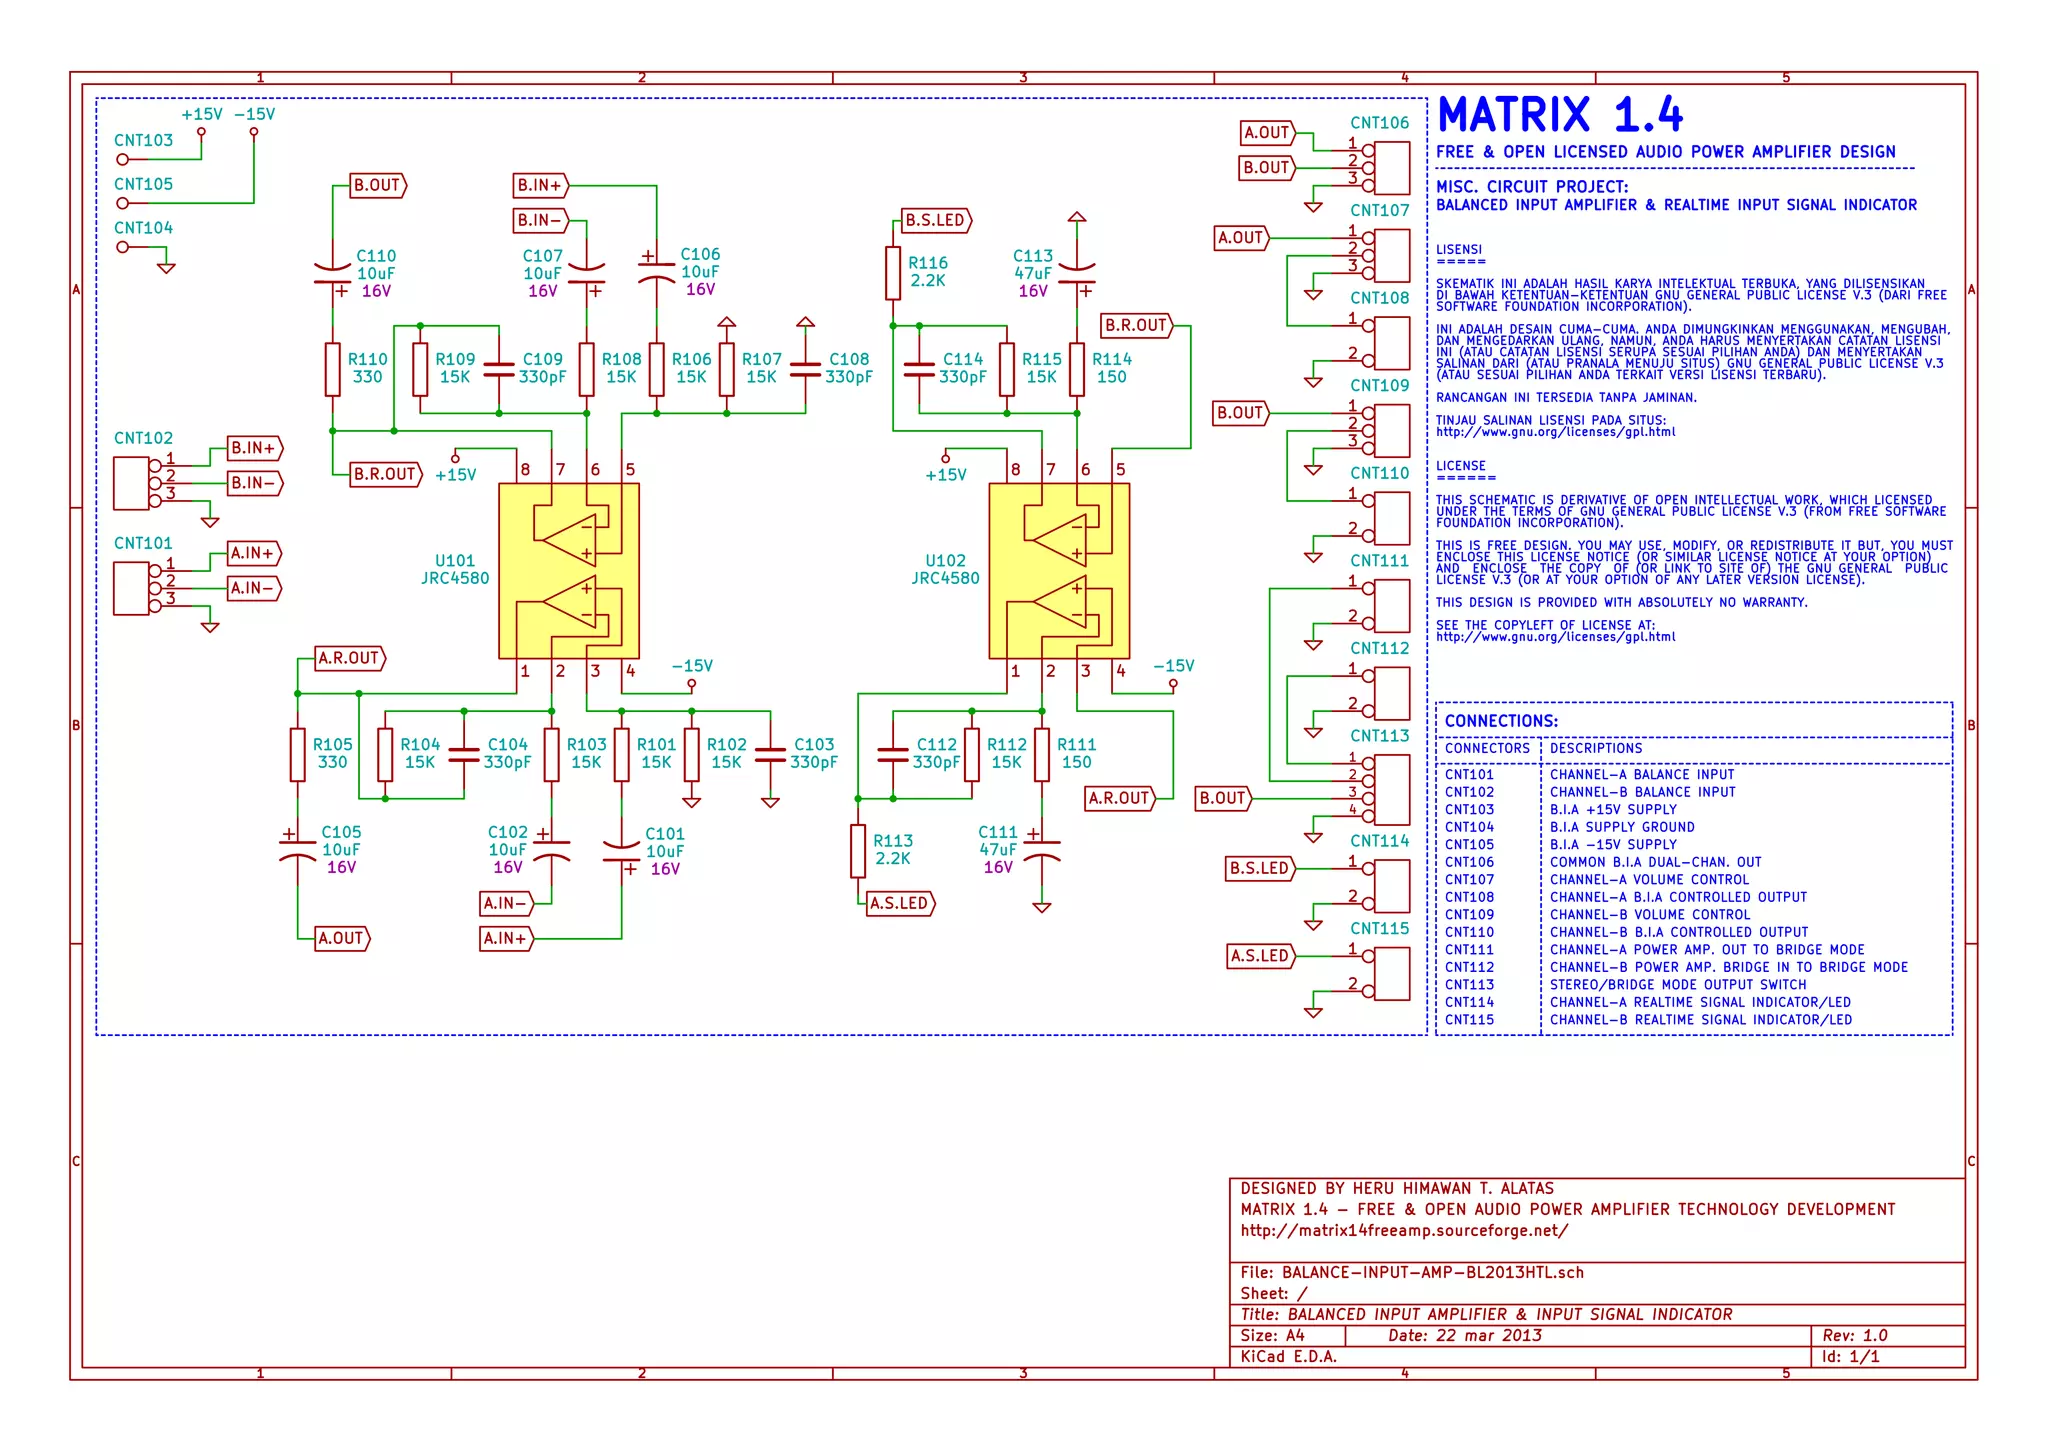Click the MATRIX 1.4 title text

1560,114
